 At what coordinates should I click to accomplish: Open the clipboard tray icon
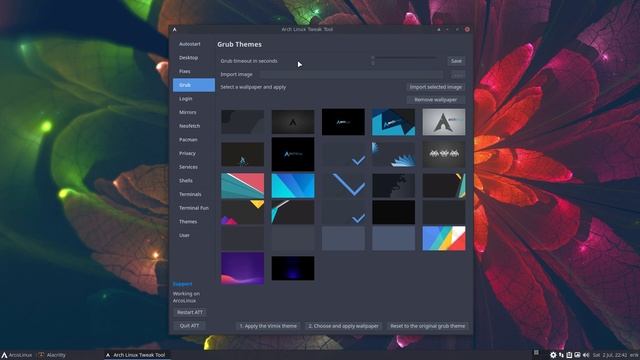(x=569, y=355)
